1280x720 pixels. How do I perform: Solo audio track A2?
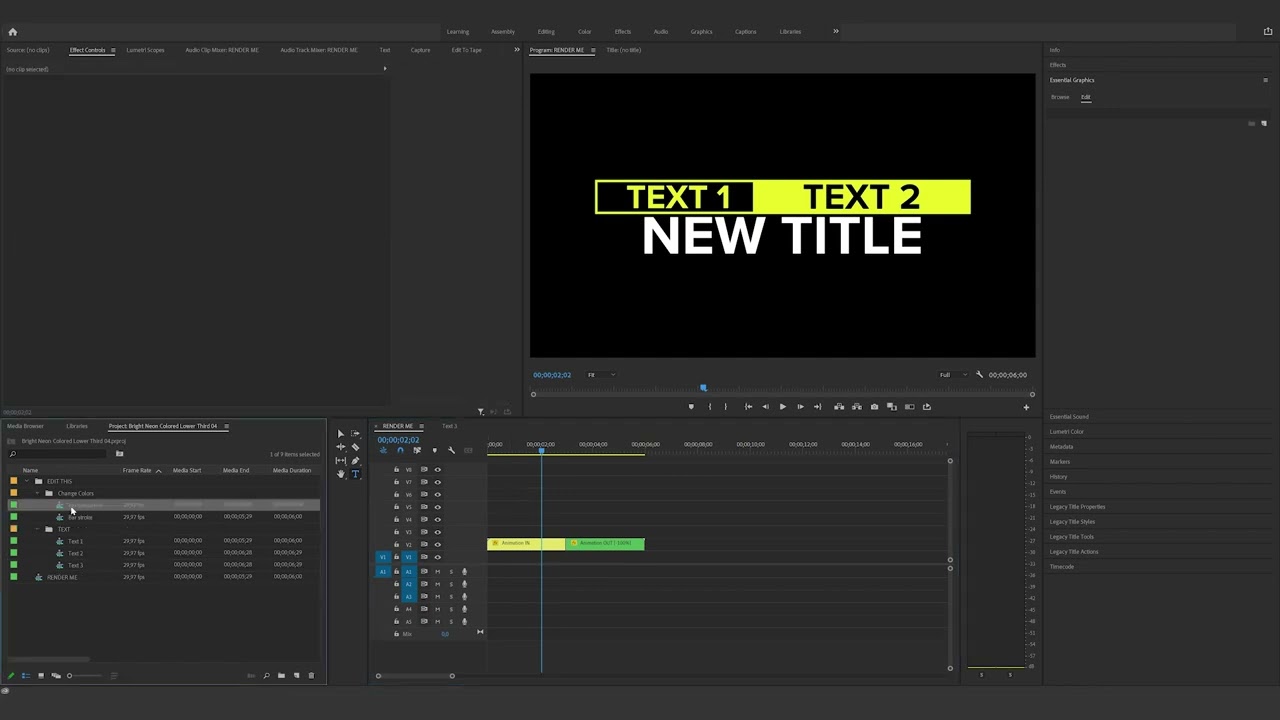(450, 584)
